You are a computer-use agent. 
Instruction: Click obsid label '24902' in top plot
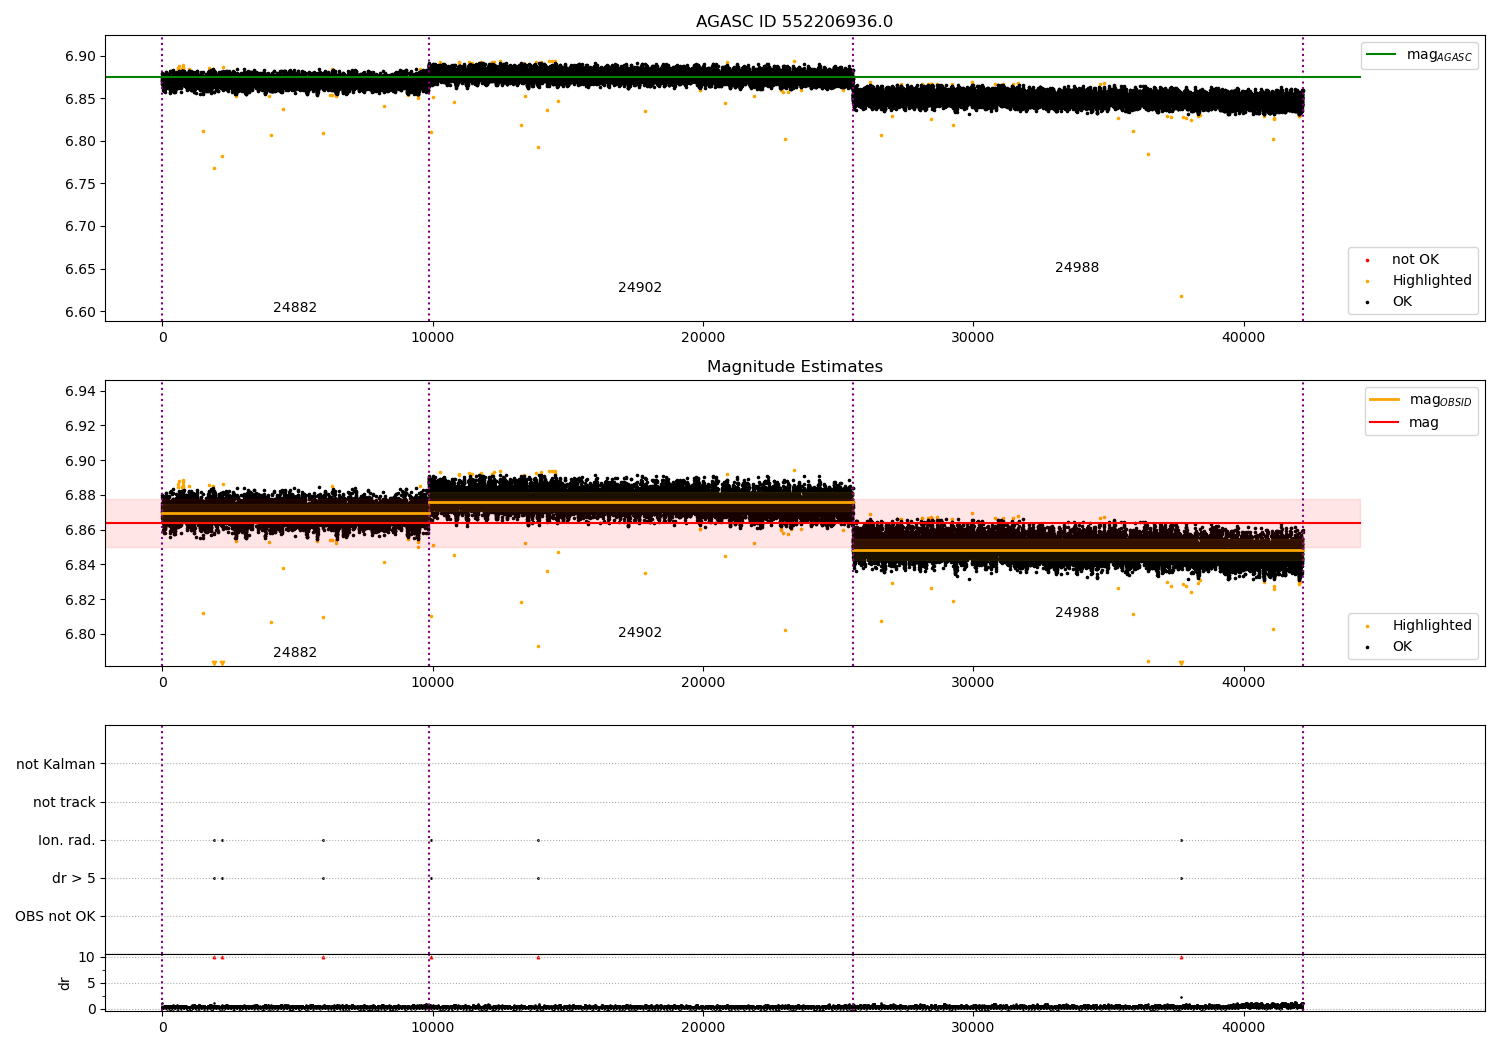(x=640, y=288)
